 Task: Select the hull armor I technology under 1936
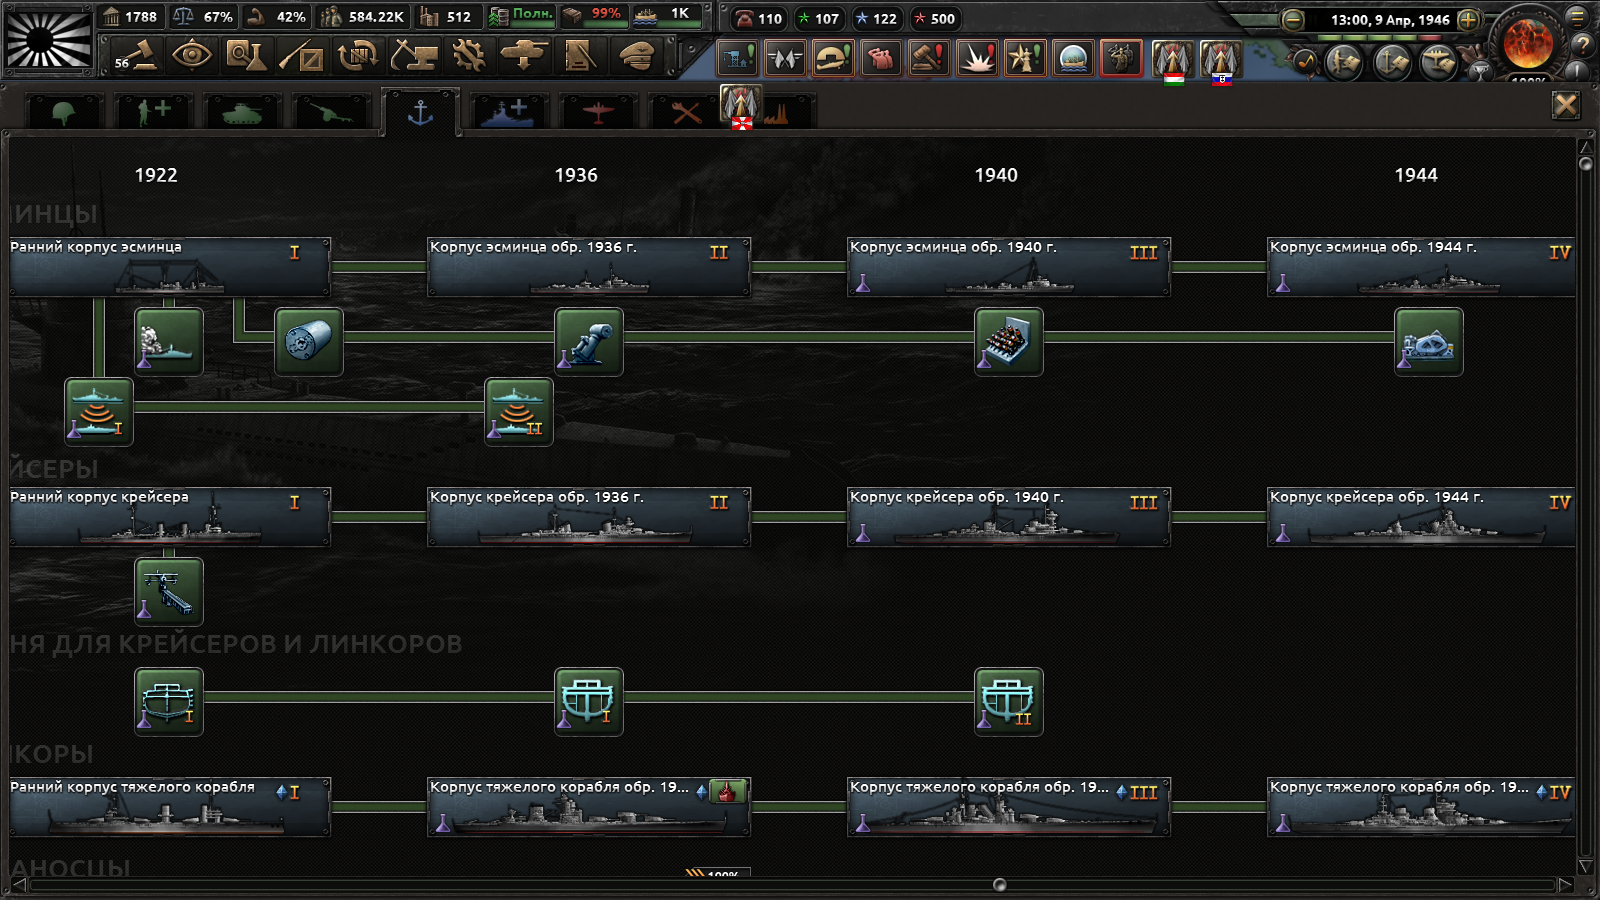589,702
